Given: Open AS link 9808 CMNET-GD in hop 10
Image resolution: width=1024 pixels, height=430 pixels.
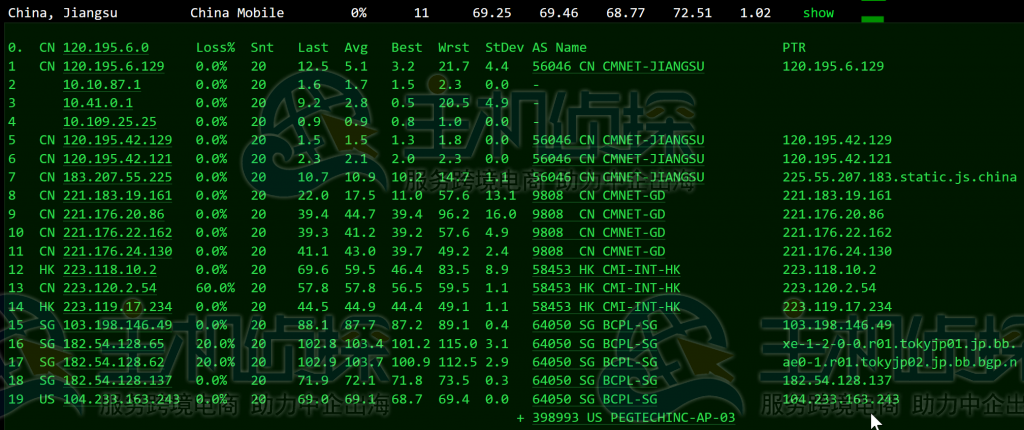Looking at the screenshot, I should point(599,233).
